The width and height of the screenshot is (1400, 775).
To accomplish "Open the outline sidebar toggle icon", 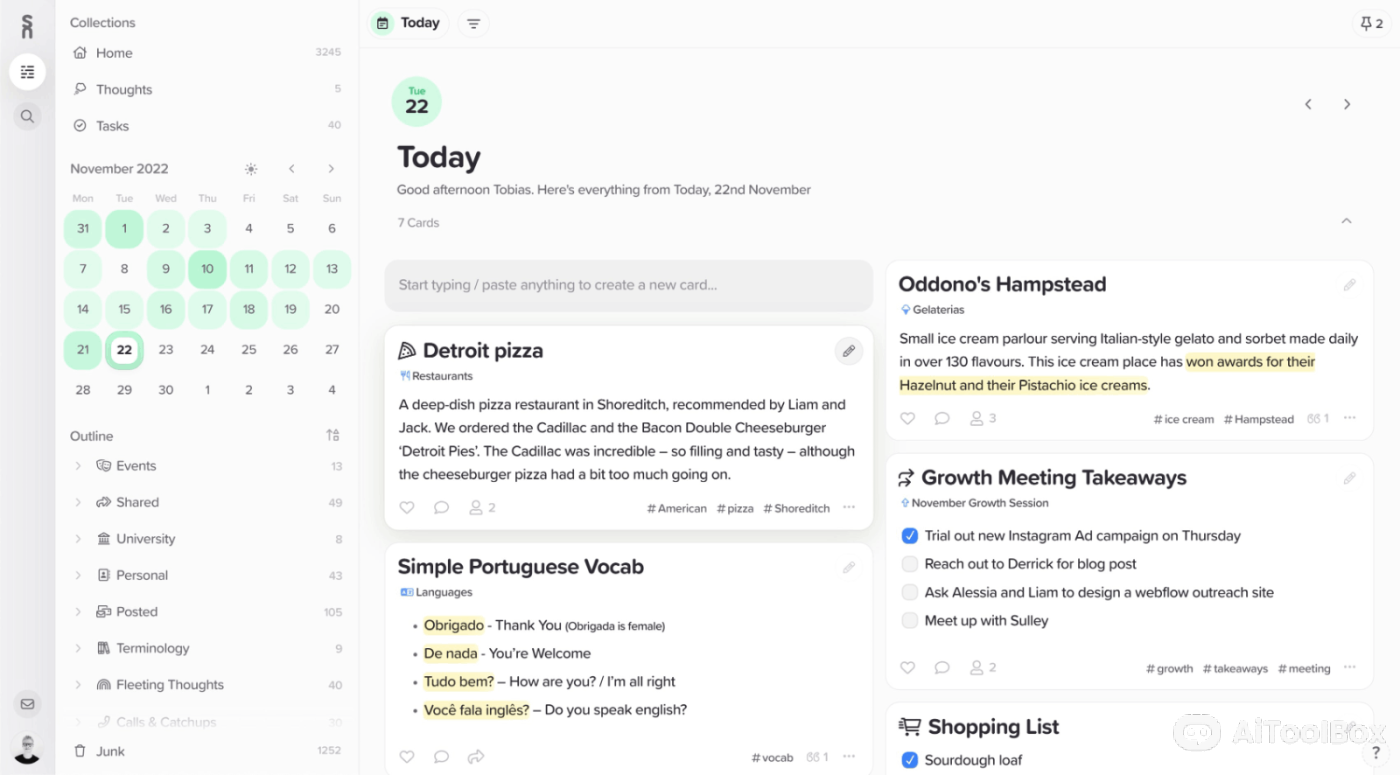I will tap(27, 72).
